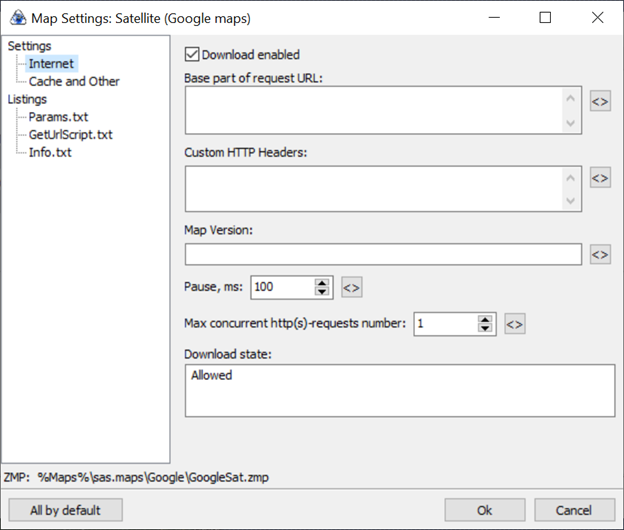Select Internet in the settings tree
The height and width of the screenshot is (530, 624).
[51, 64]
